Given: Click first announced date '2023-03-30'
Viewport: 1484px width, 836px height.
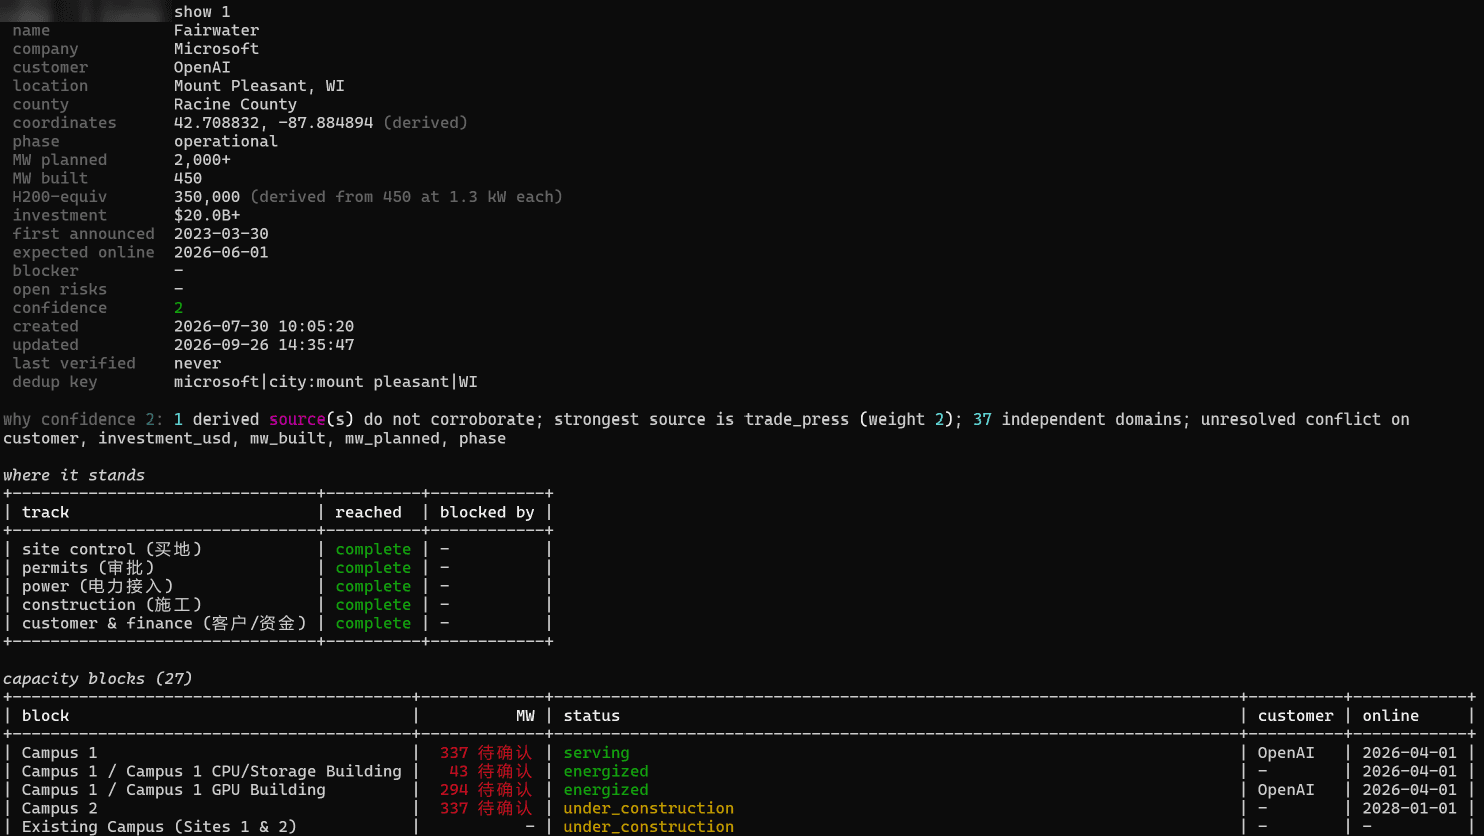Looking at the screenshot, I should click(x=221, y=234).
